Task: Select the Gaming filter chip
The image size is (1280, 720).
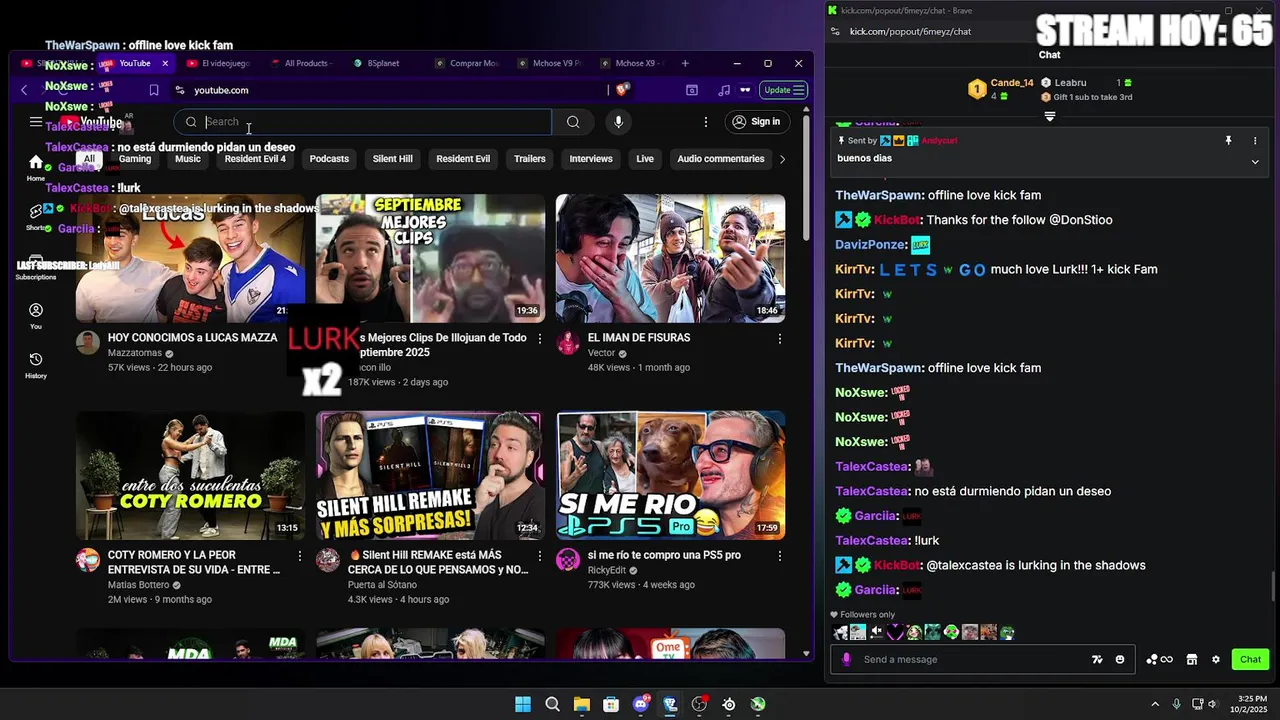Action: point(135,159)
